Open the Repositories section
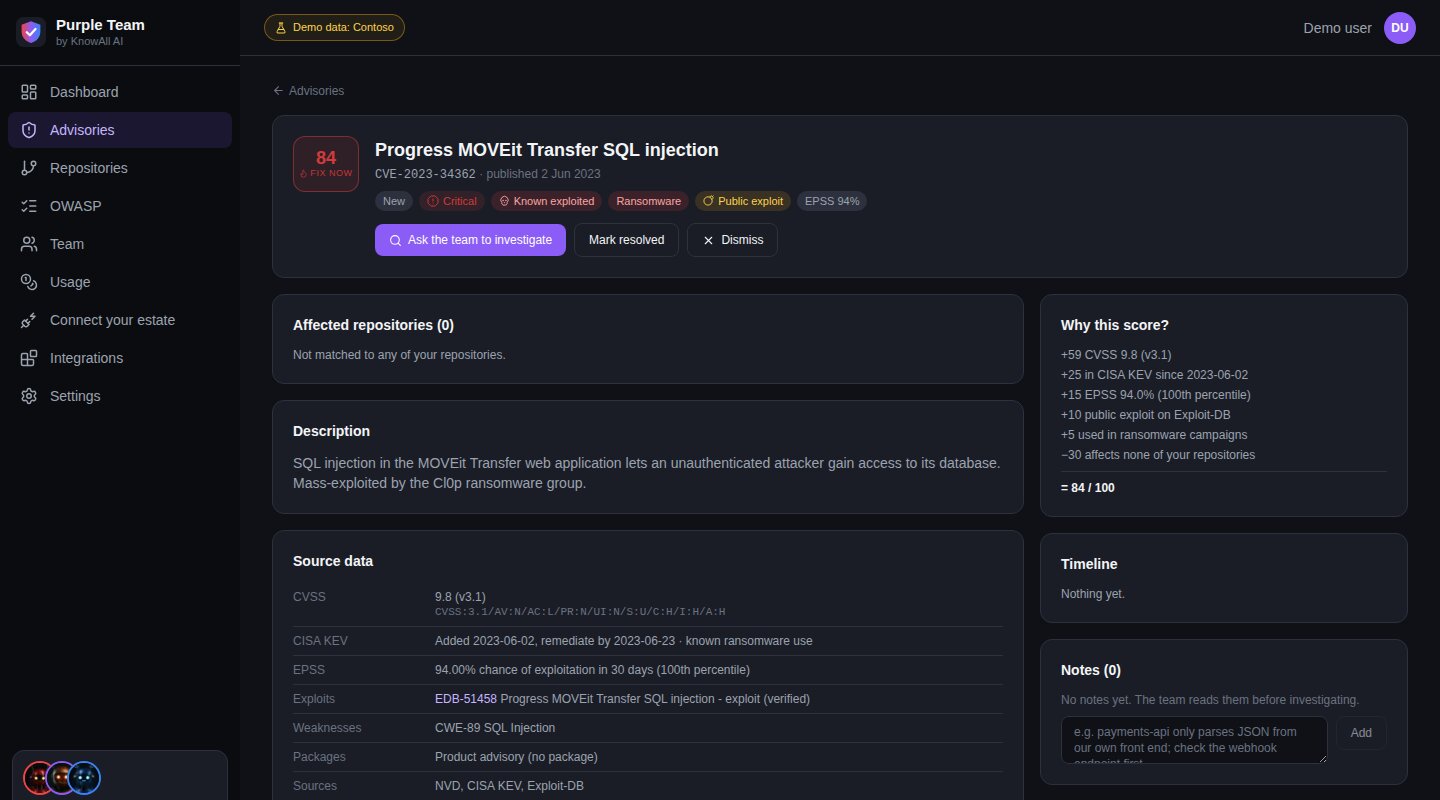This screenshot has height=800, width=1440. [120, 168]
